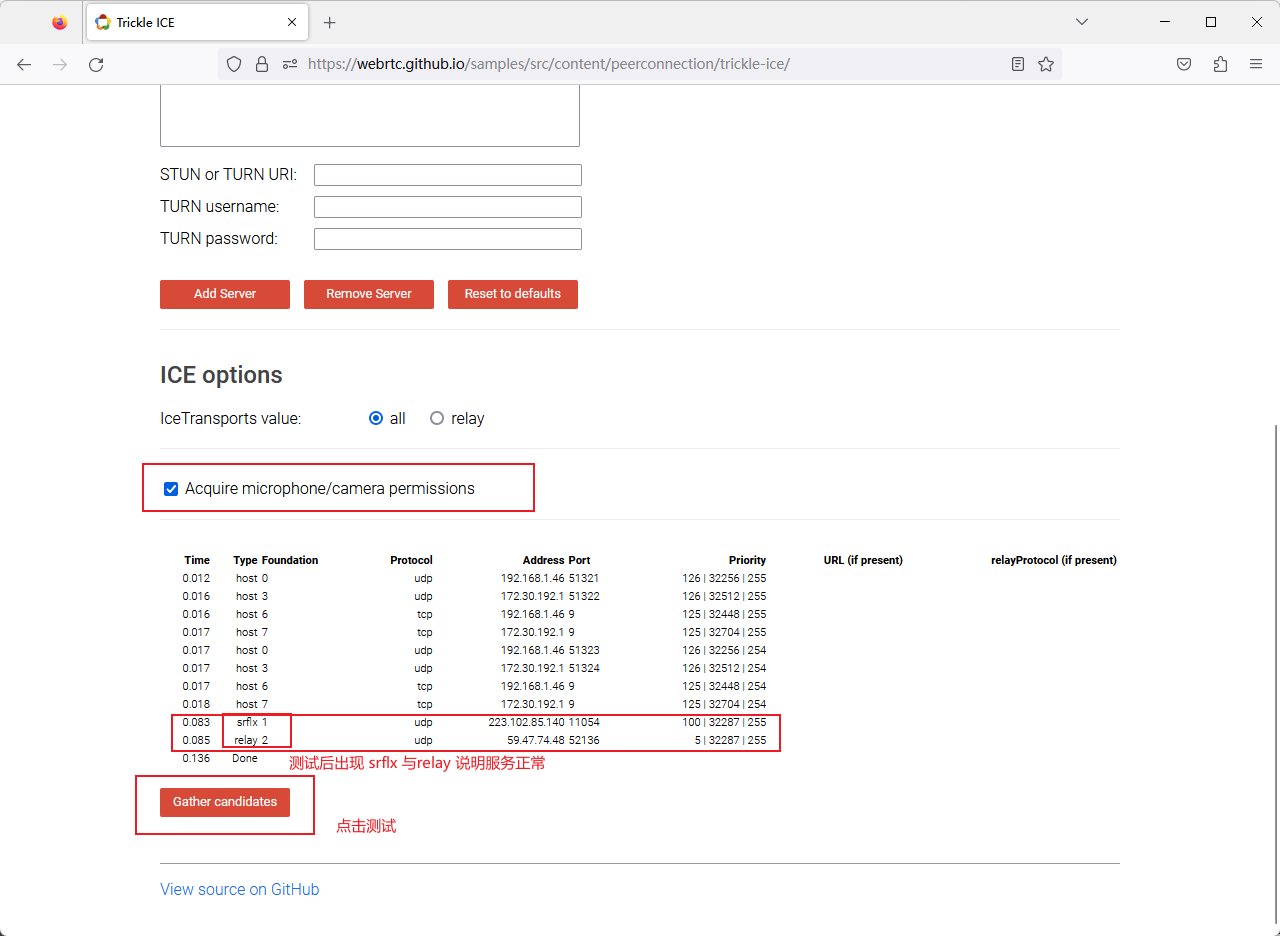The width and height of the screenshot is (1280, 936).
Task: Reload the current page
Action: (x=96, y=64)
